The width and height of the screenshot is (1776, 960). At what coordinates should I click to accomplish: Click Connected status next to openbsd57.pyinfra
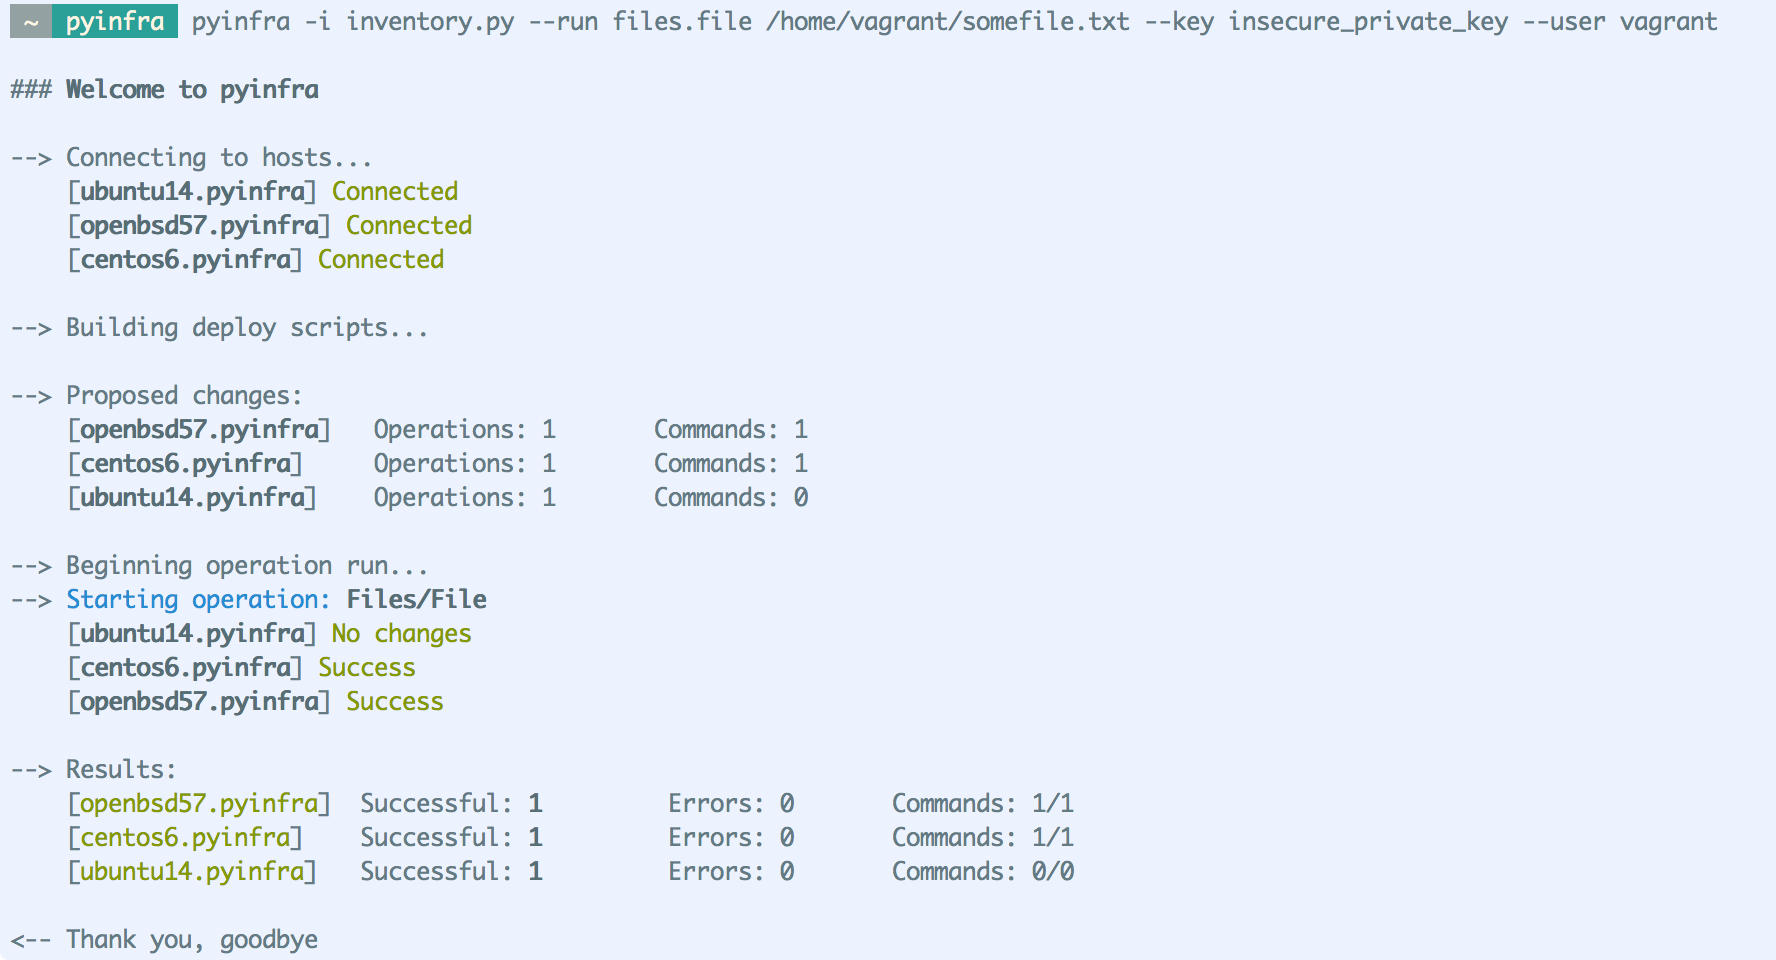(409, 225)
